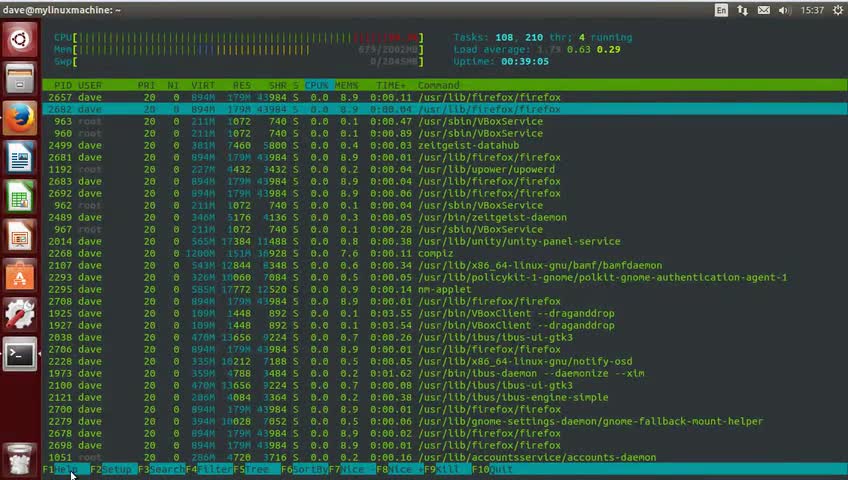The height and width of the screenshot is (480, 848).
Task: Sort by the USER column header
Action: (x=90, y=85)
